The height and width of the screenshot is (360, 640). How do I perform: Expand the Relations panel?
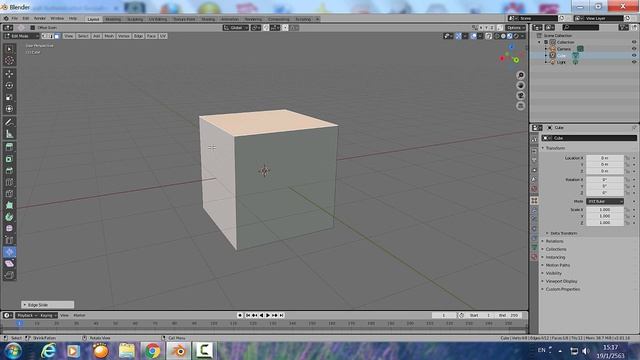coord(553,241)
